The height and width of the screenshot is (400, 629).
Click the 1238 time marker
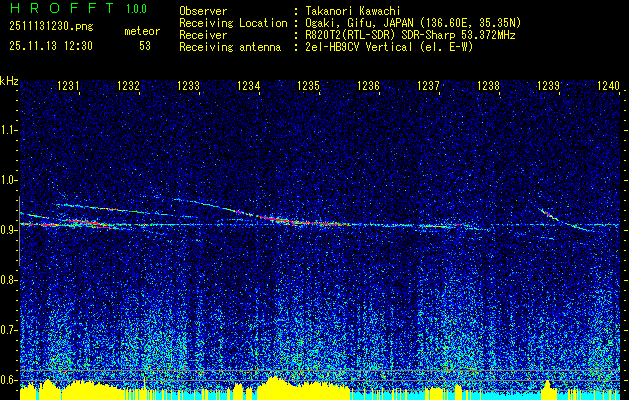point(489,85)
